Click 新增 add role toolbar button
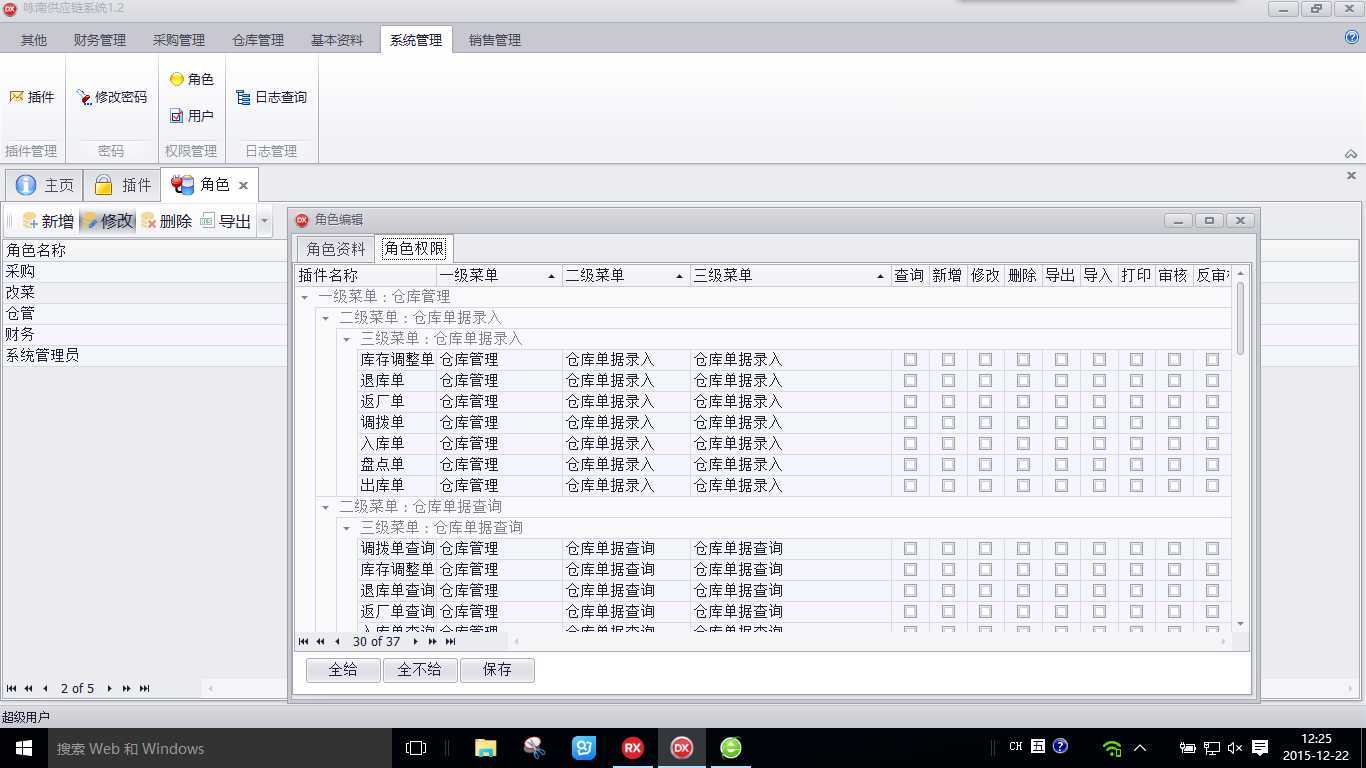 (x=48, y=221)
